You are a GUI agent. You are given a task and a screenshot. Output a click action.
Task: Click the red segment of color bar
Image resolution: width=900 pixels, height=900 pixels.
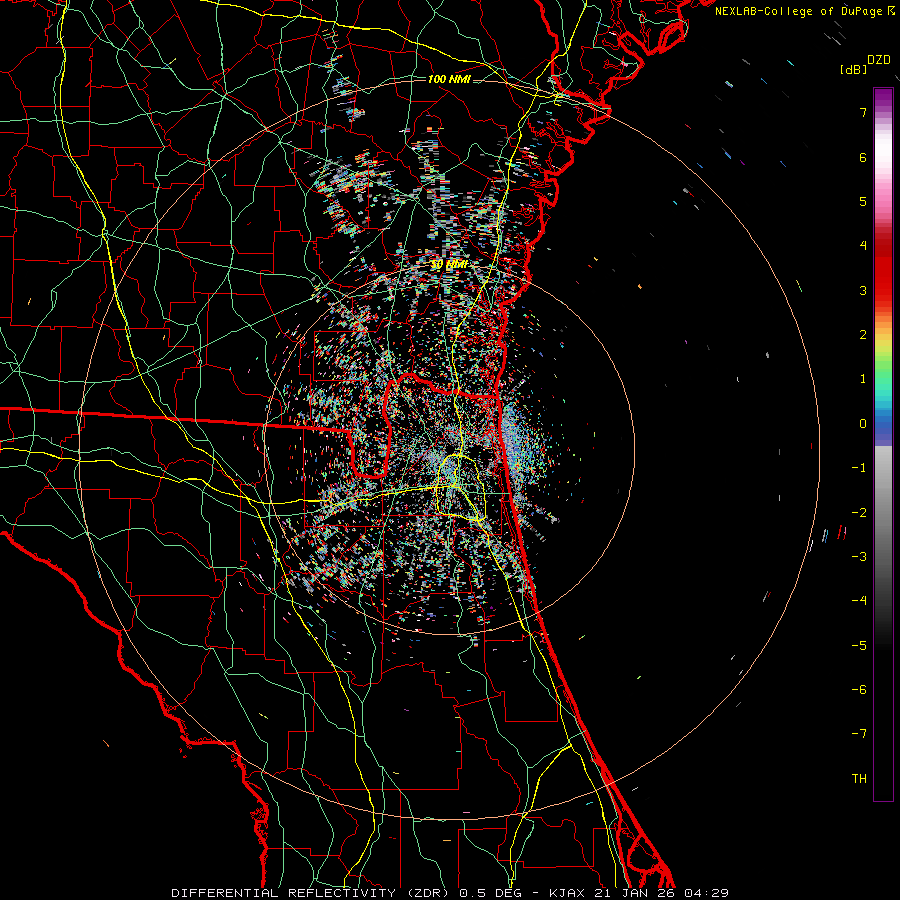pyautogui.click(x=883, y=270)
